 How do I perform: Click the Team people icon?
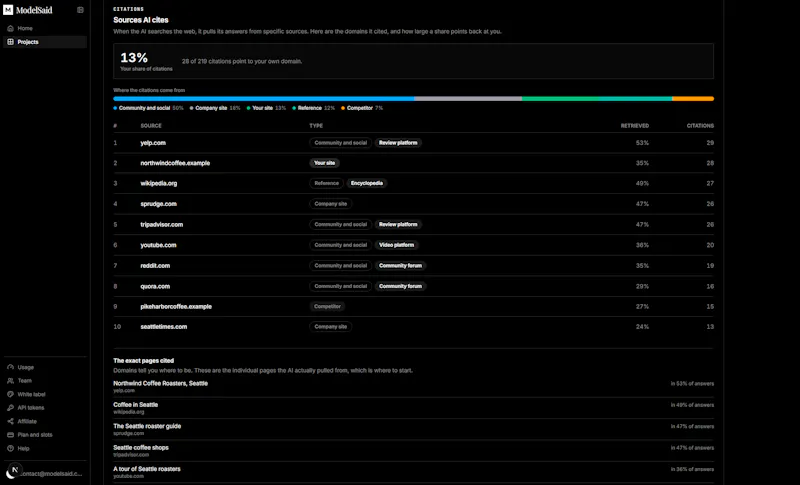tap(10, 380)
